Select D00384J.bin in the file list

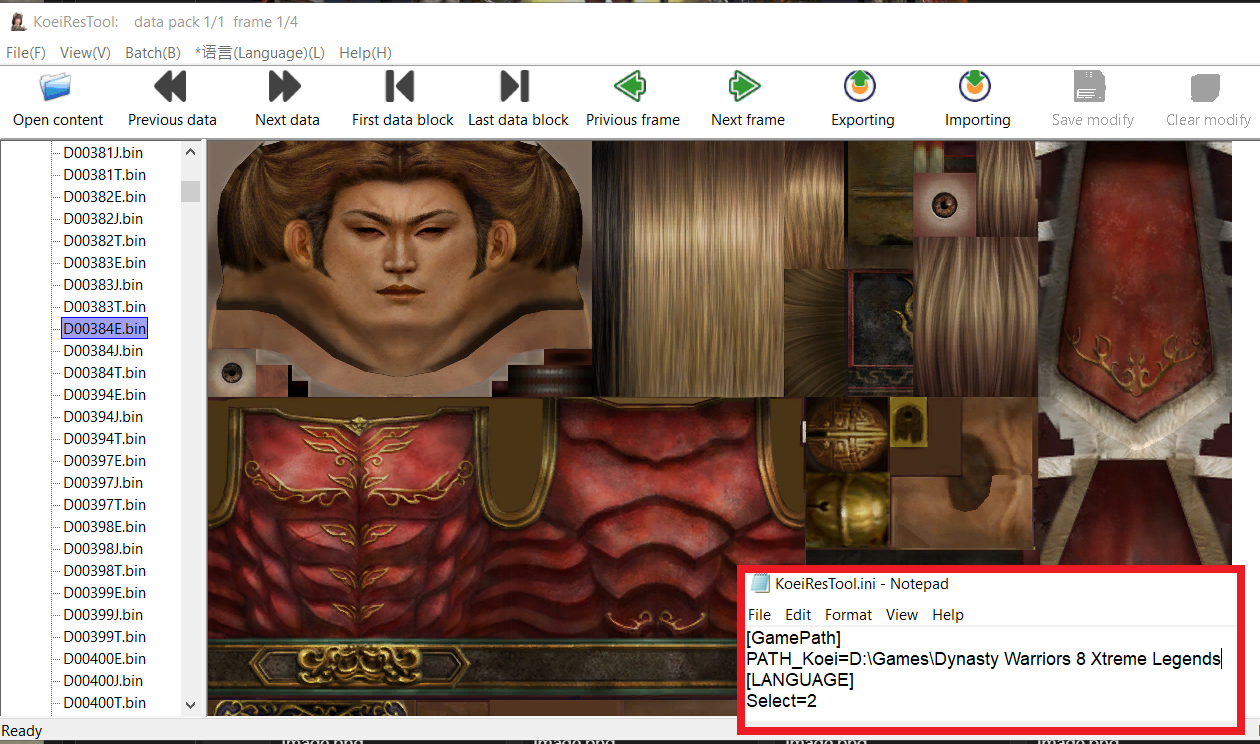(104, 350)
